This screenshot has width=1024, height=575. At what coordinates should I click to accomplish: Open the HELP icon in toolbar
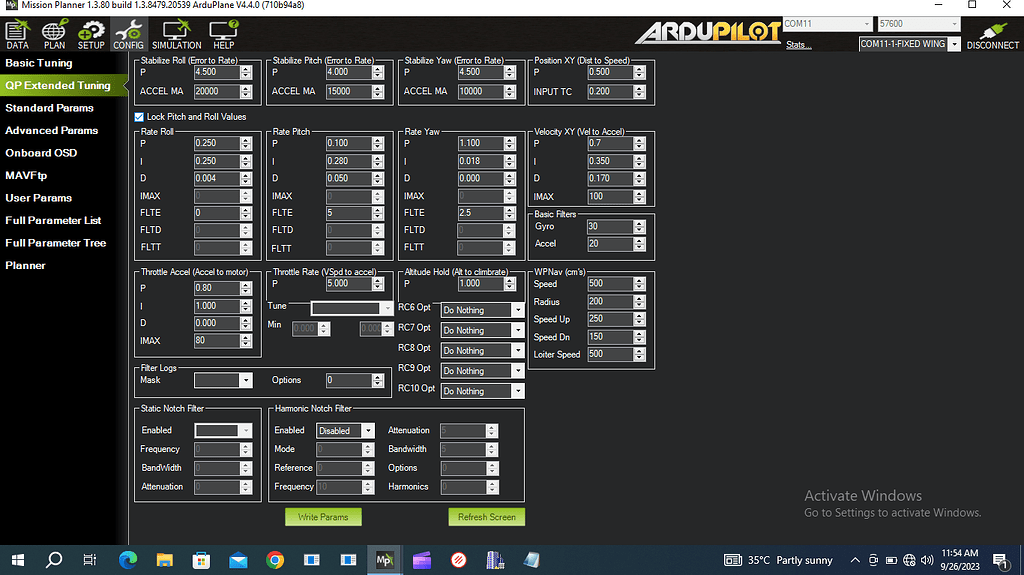pyautogui.click(x=224, y=34)
